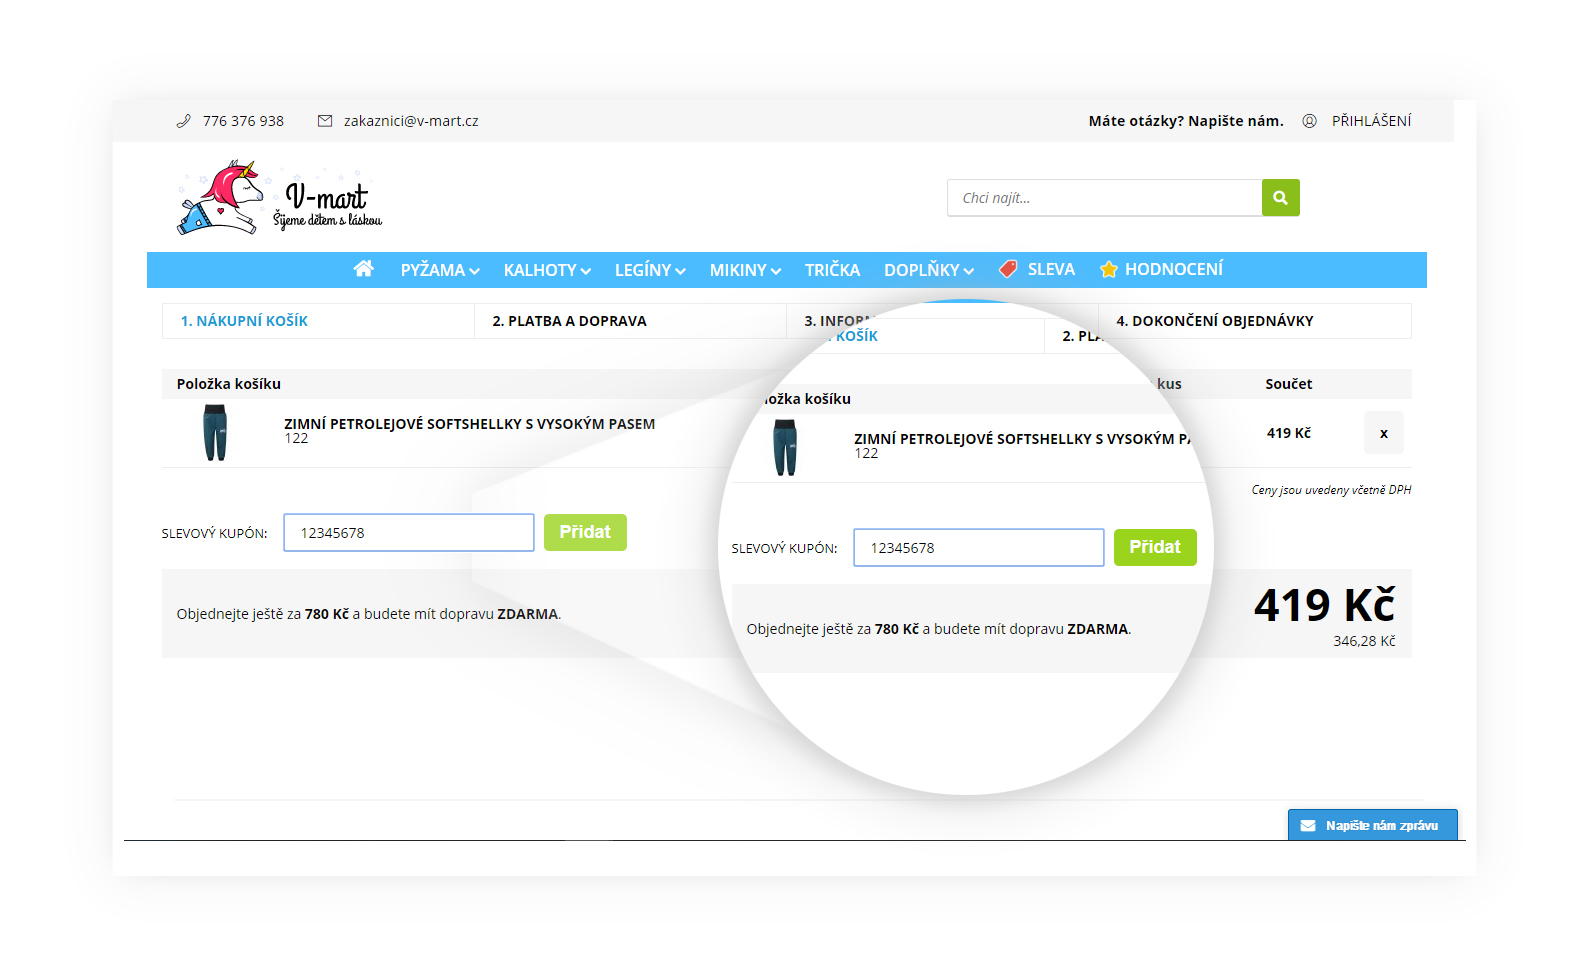Open ZIMNÍ PETROLEJOVÉ SOFTSHELLKY product title, left cart row
Screen dimensions: 1589x976
(469, 424)
